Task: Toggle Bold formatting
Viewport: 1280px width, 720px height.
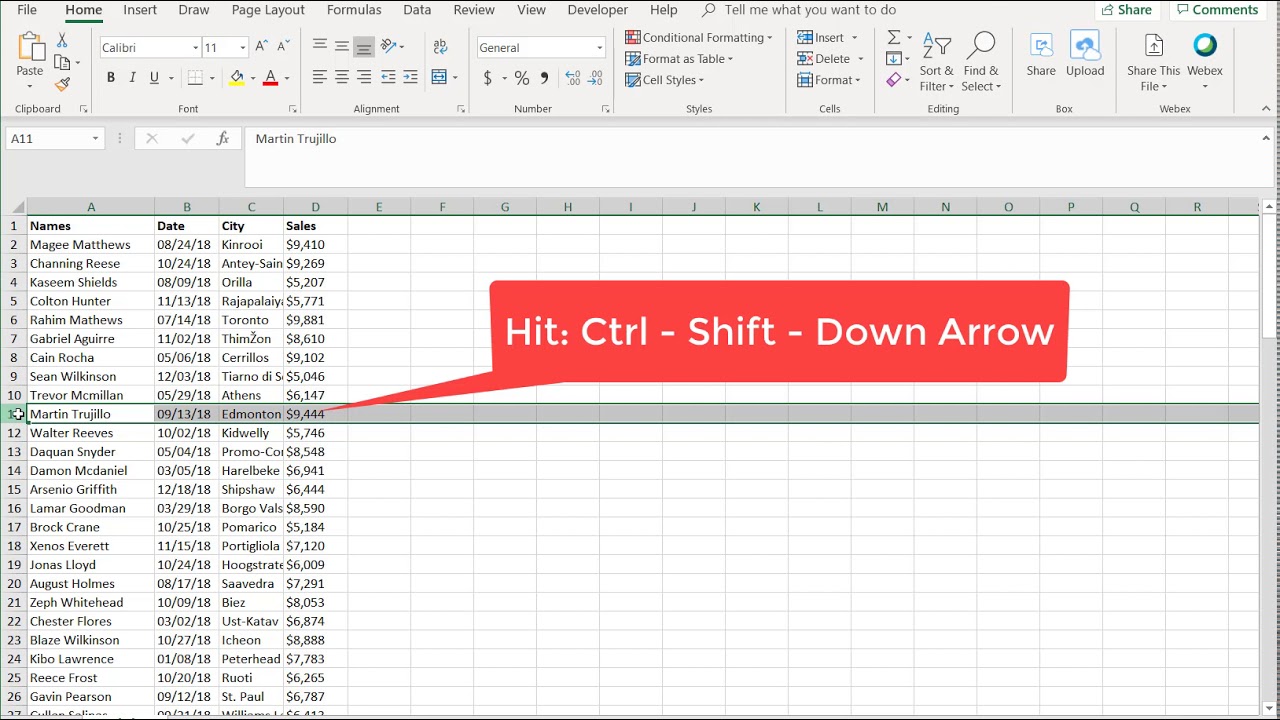Action: click(x=111, y=78)
